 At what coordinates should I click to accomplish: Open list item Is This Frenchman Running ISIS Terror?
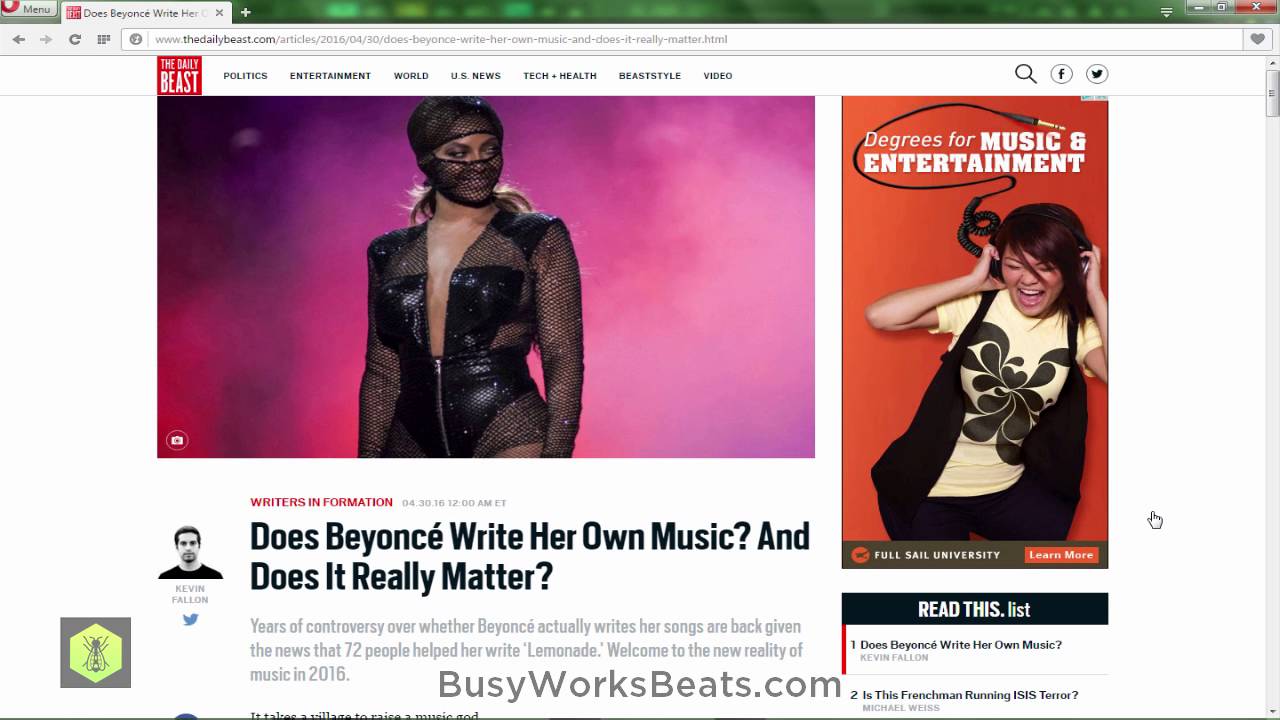tap(970, 695)
